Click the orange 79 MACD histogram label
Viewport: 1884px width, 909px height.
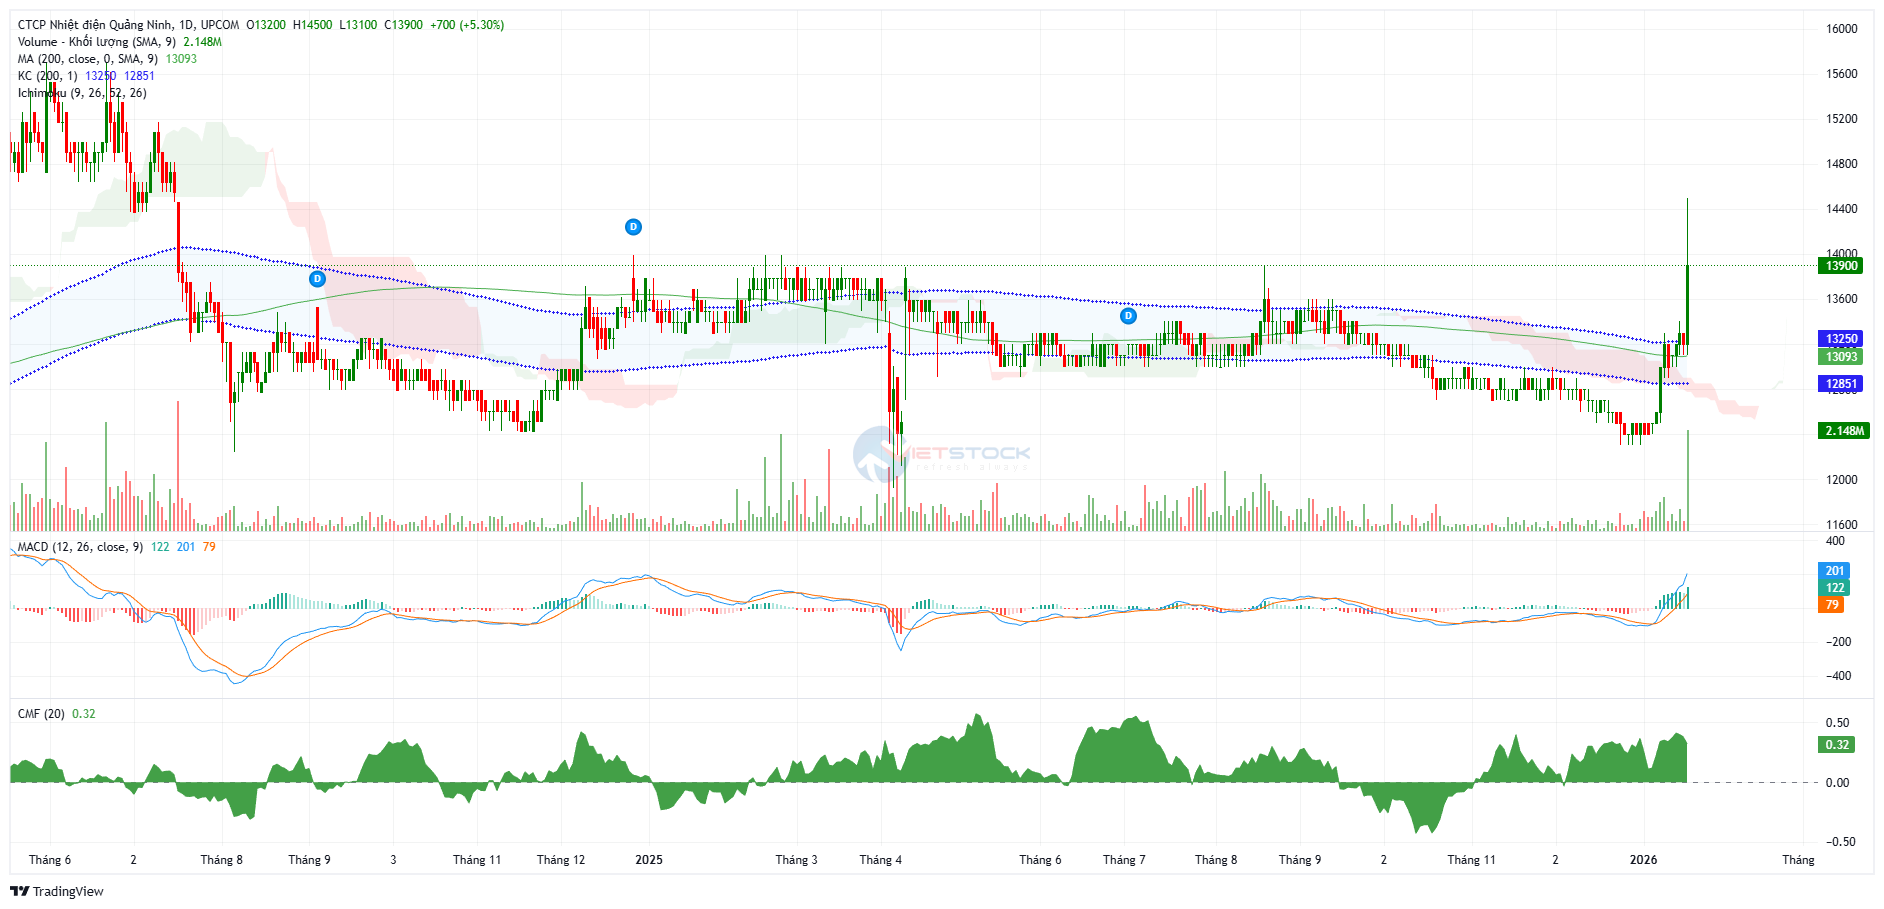pos(1832,605)
